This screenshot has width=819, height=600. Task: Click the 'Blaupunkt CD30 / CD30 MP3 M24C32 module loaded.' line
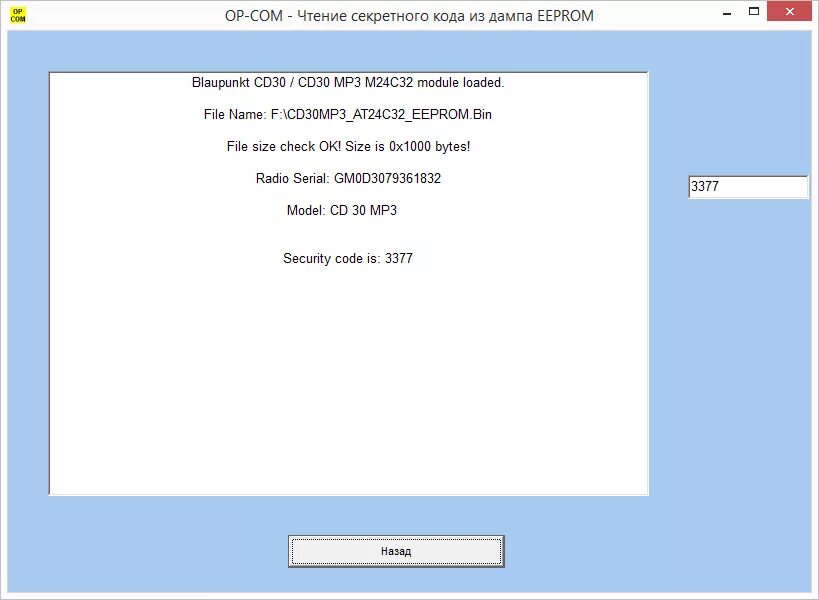pyautogui.click(x=348, y=83)
